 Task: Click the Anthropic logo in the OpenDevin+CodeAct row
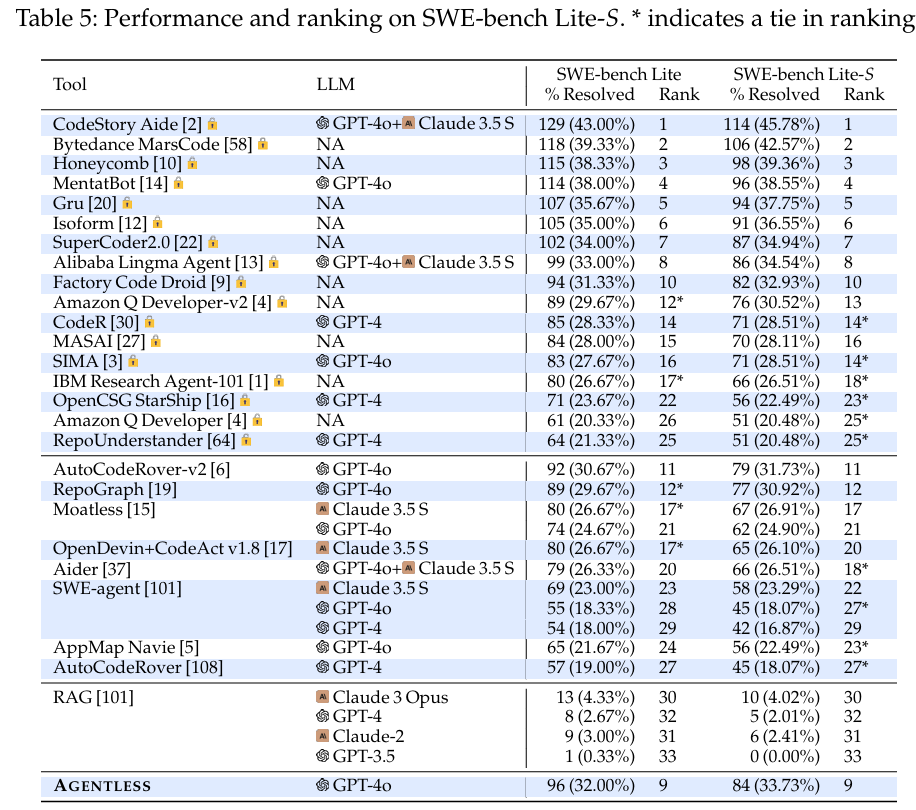(322, 548)
